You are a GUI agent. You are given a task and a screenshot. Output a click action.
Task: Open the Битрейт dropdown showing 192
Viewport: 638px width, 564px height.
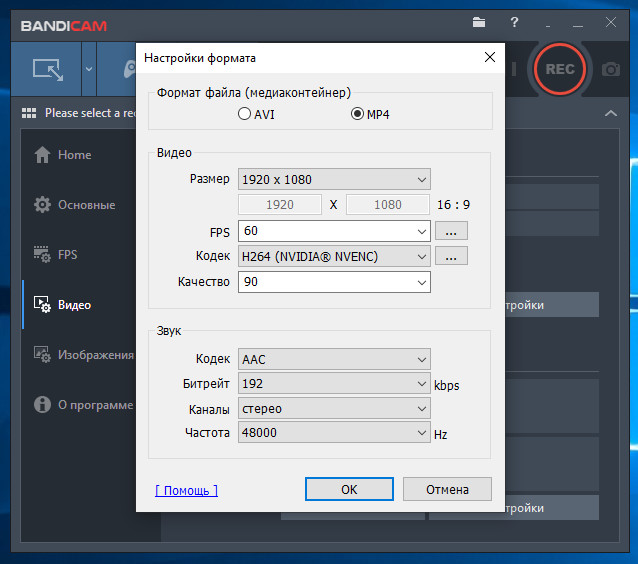tap(334, 384)
